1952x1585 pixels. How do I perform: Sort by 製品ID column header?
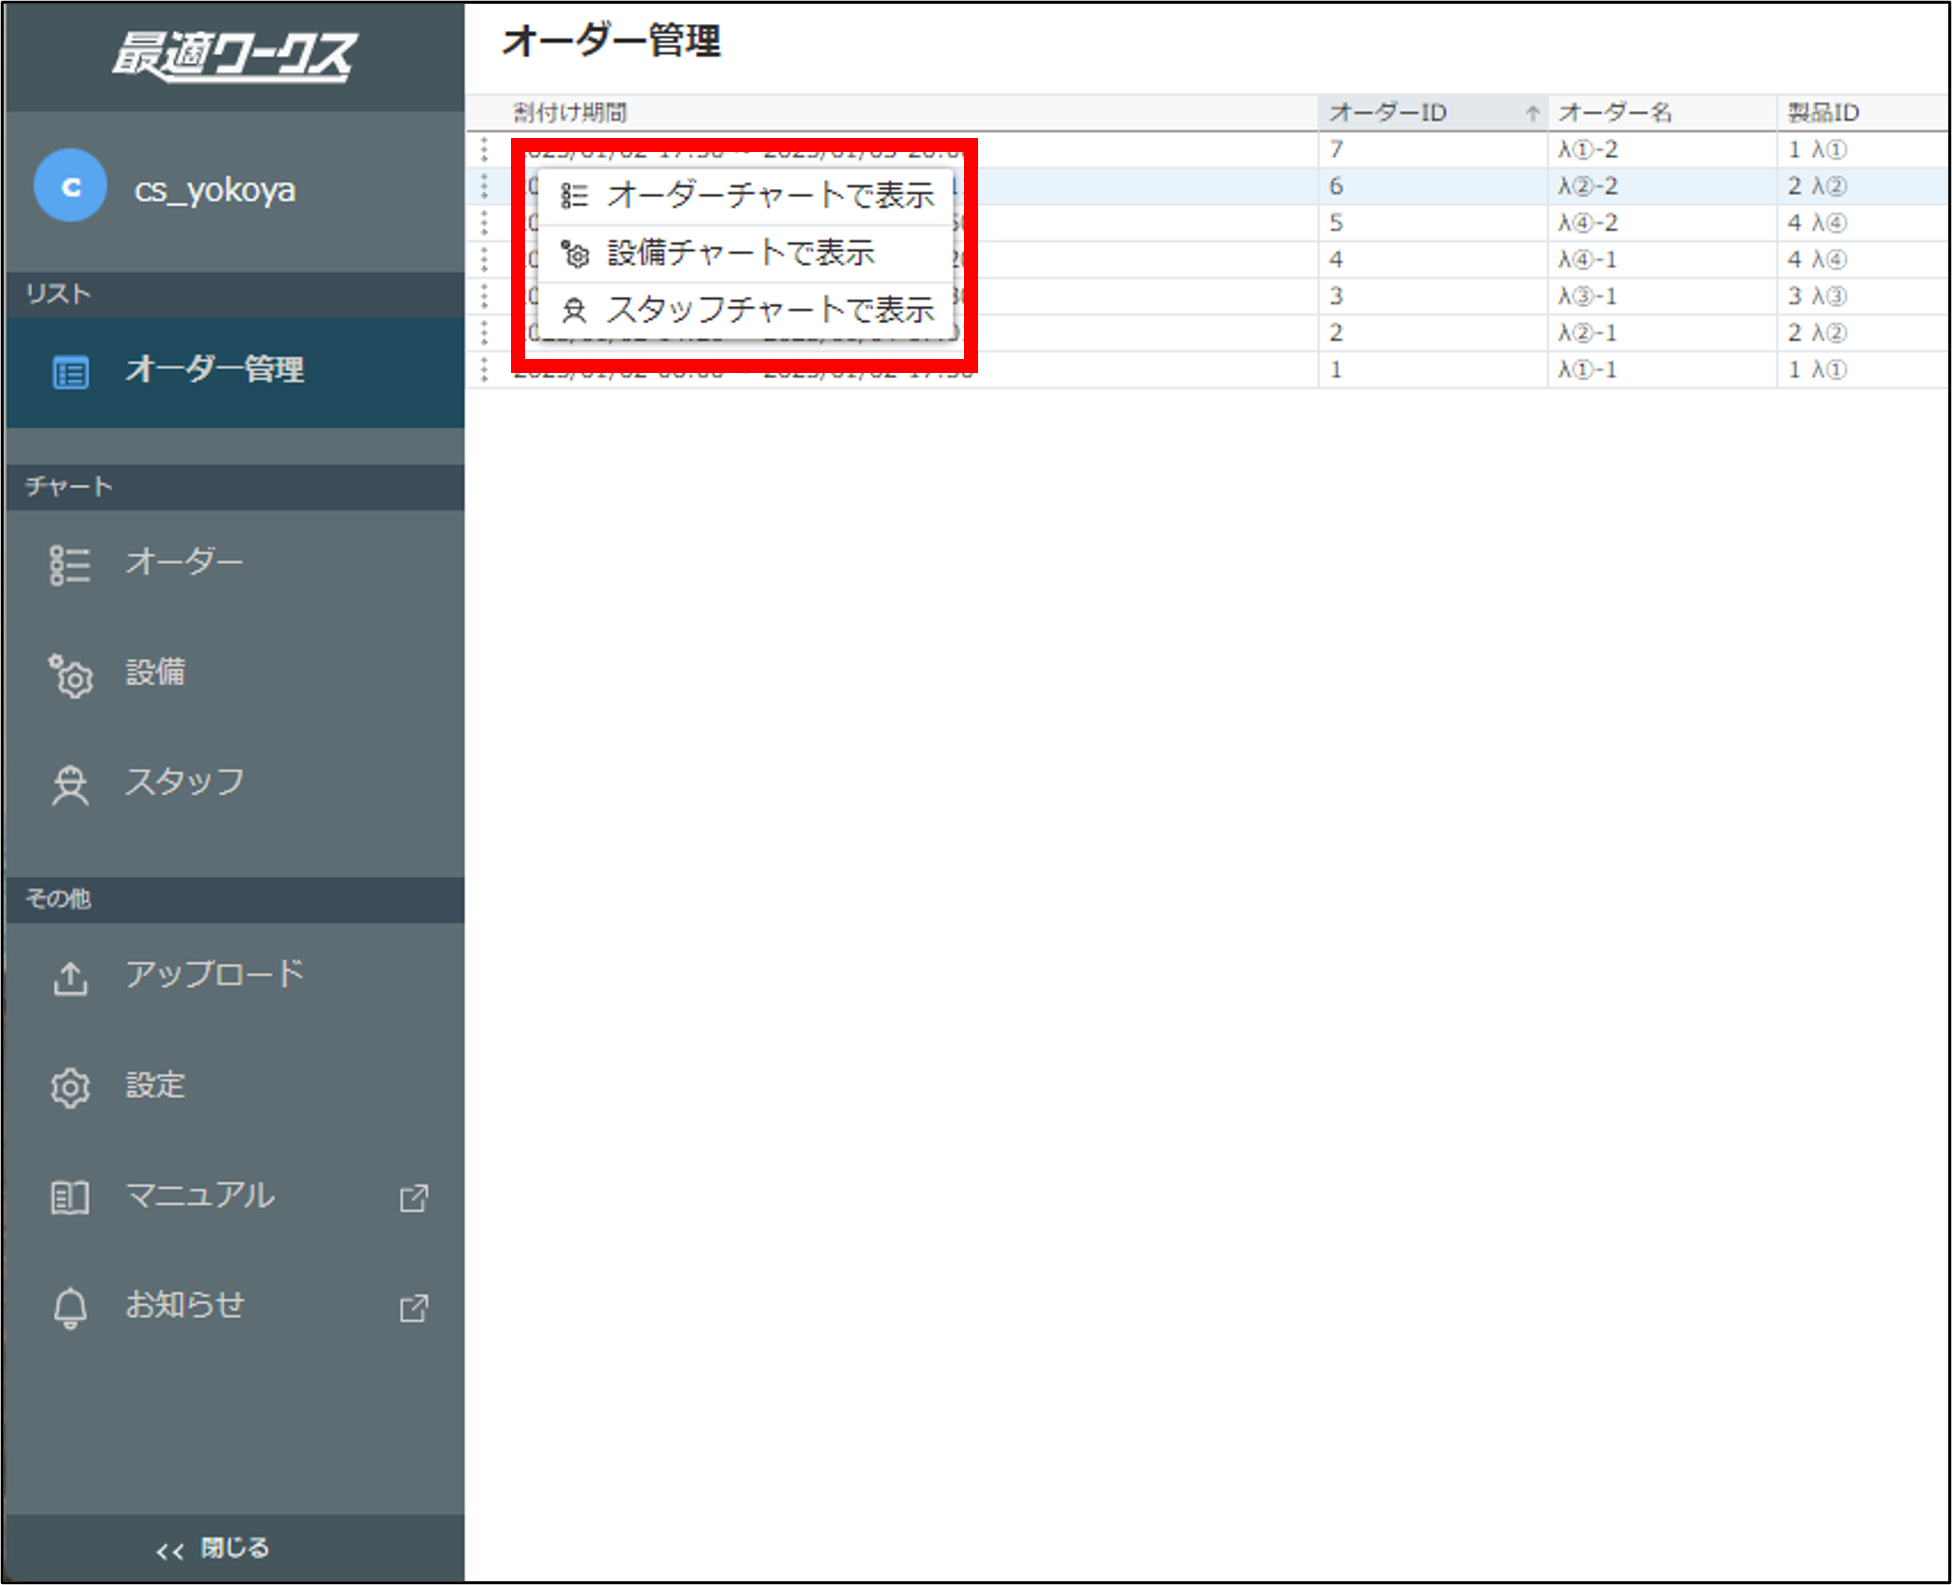point(1862,113)
